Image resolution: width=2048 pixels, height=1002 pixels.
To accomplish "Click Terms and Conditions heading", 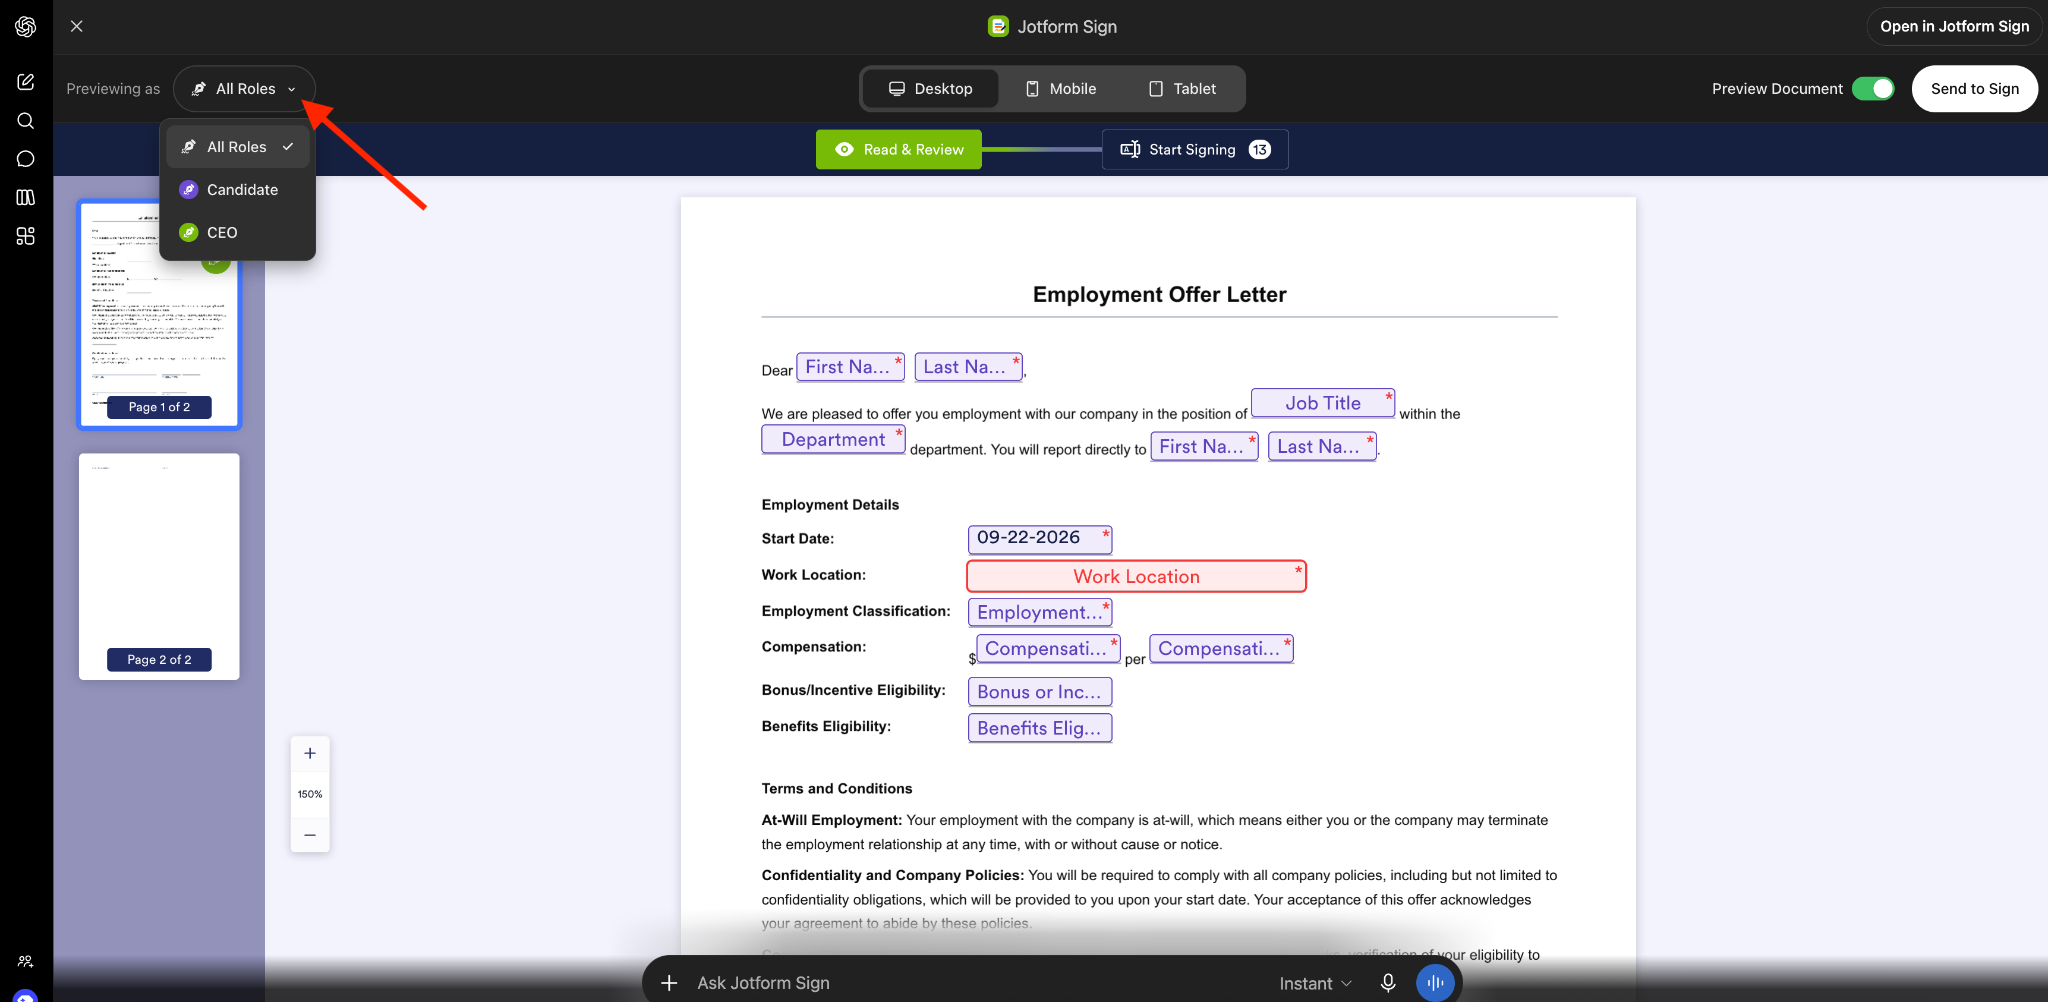I will 837,789.
